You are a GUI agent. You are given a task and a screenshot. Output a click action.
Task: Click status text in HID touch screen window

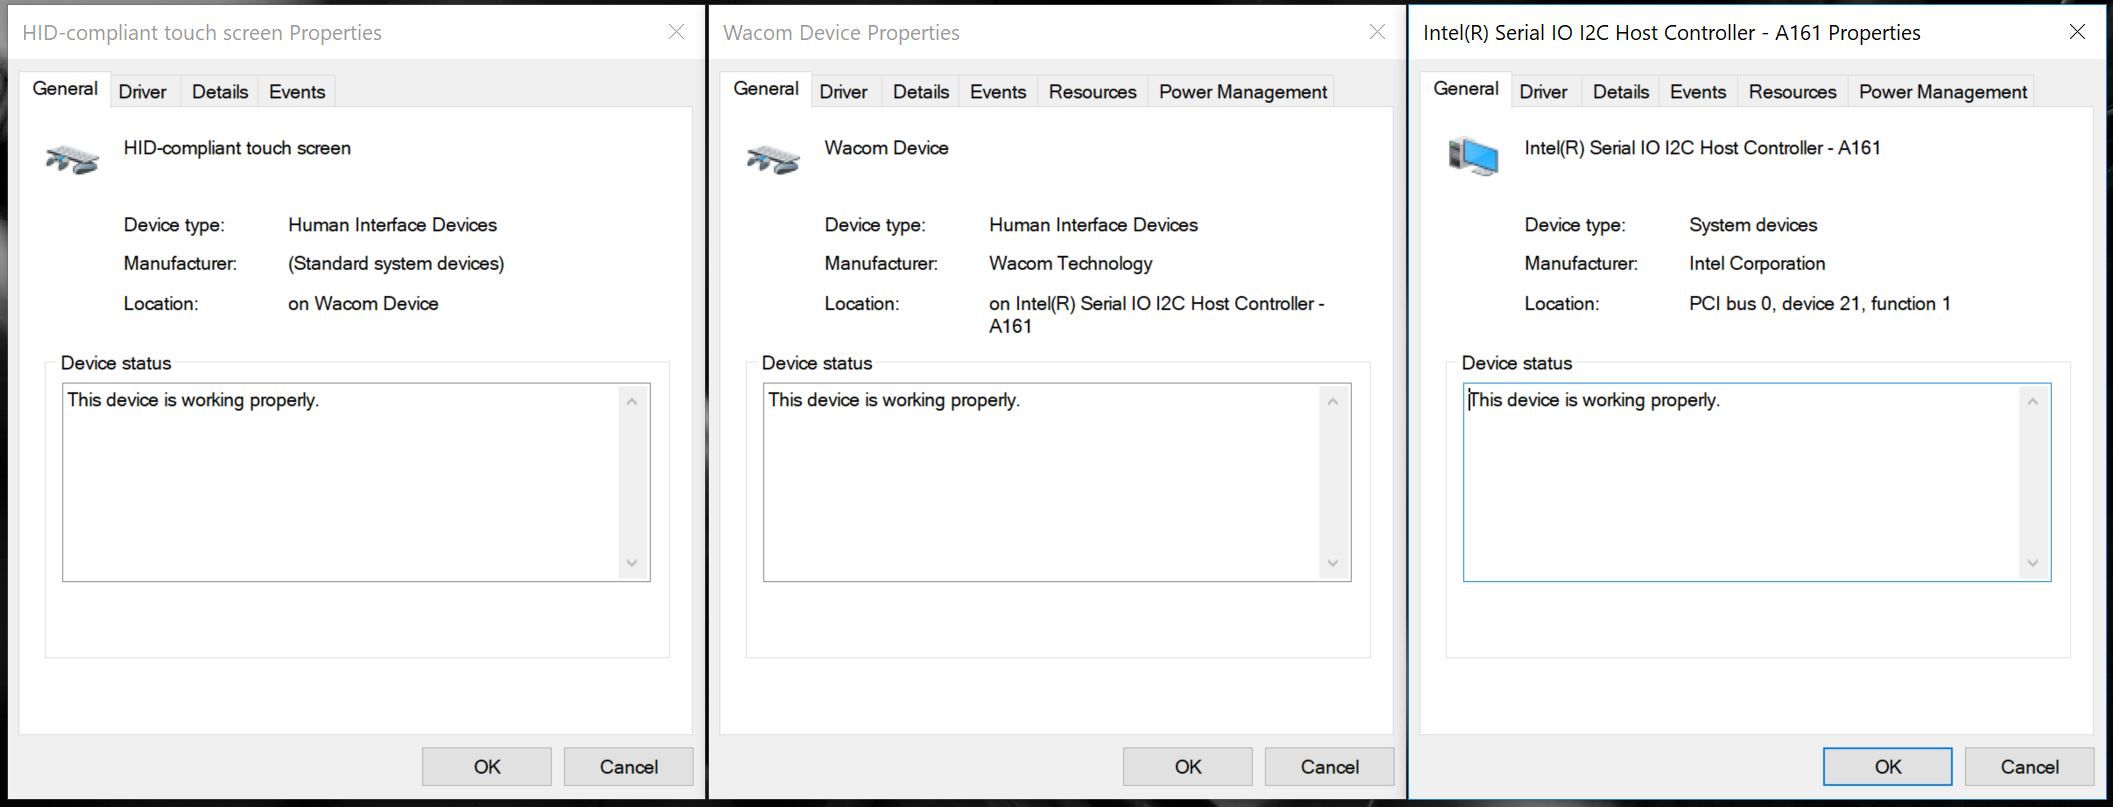pyautogui.click(x=193, y=400)
